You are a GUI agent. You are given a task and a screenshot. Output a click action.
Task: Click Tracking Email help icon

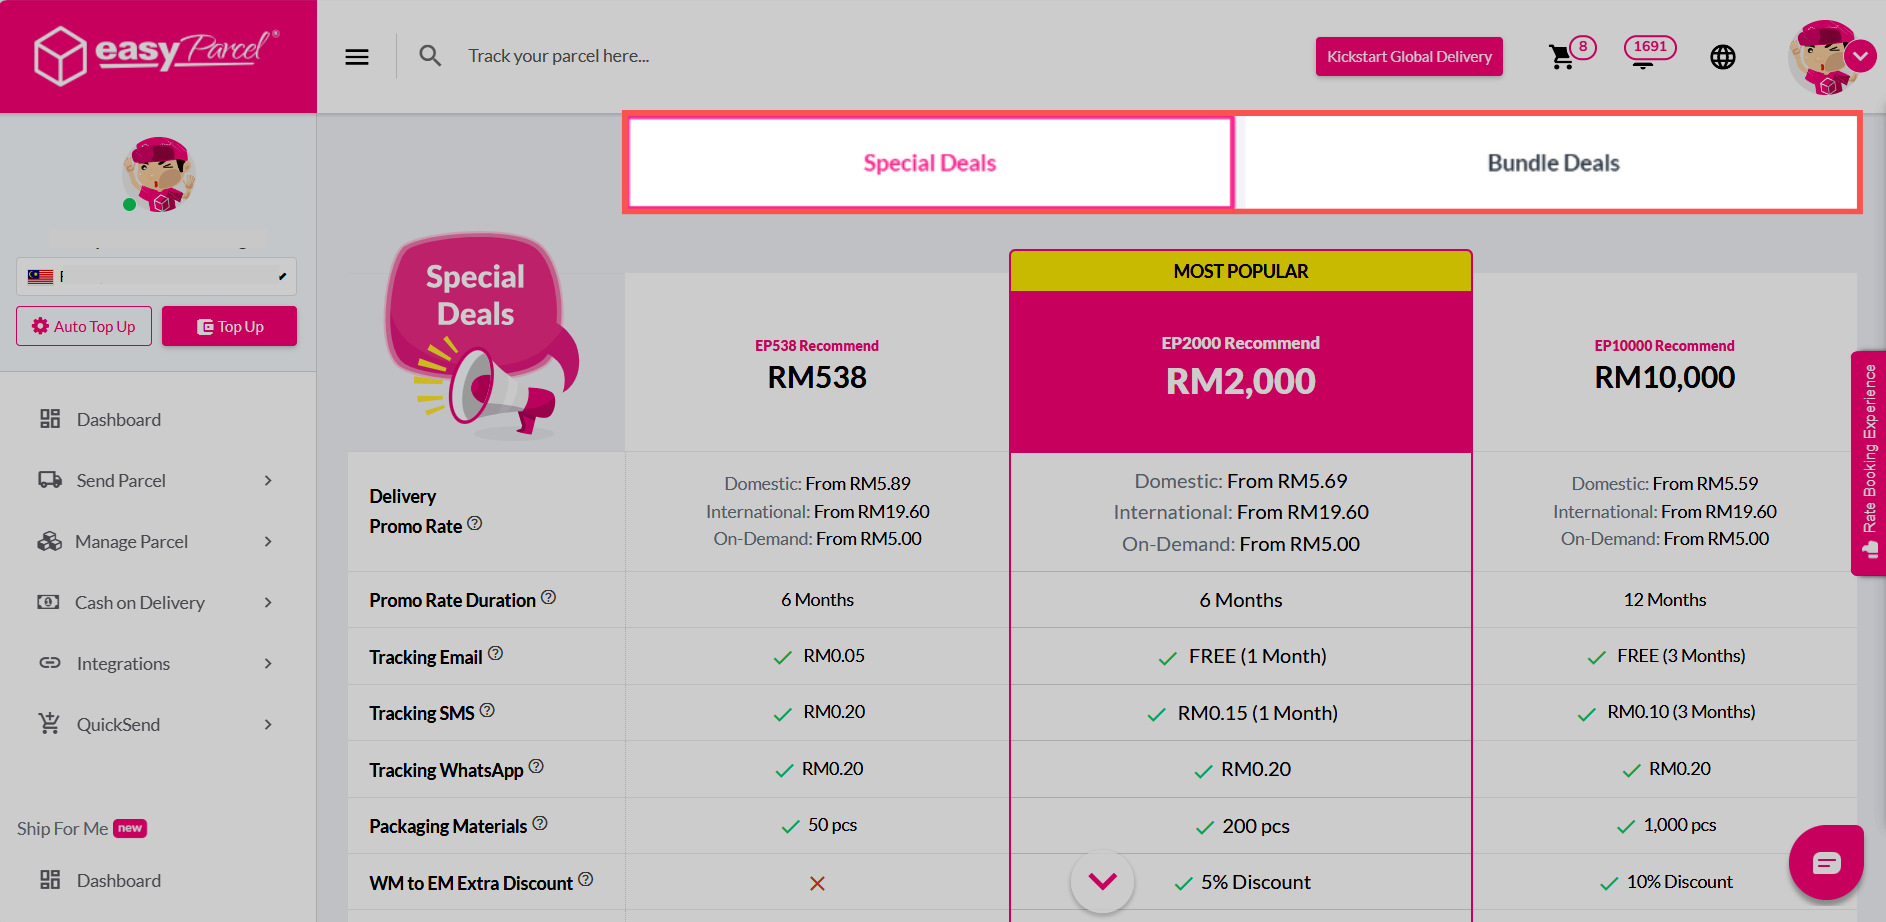point(495,654)
